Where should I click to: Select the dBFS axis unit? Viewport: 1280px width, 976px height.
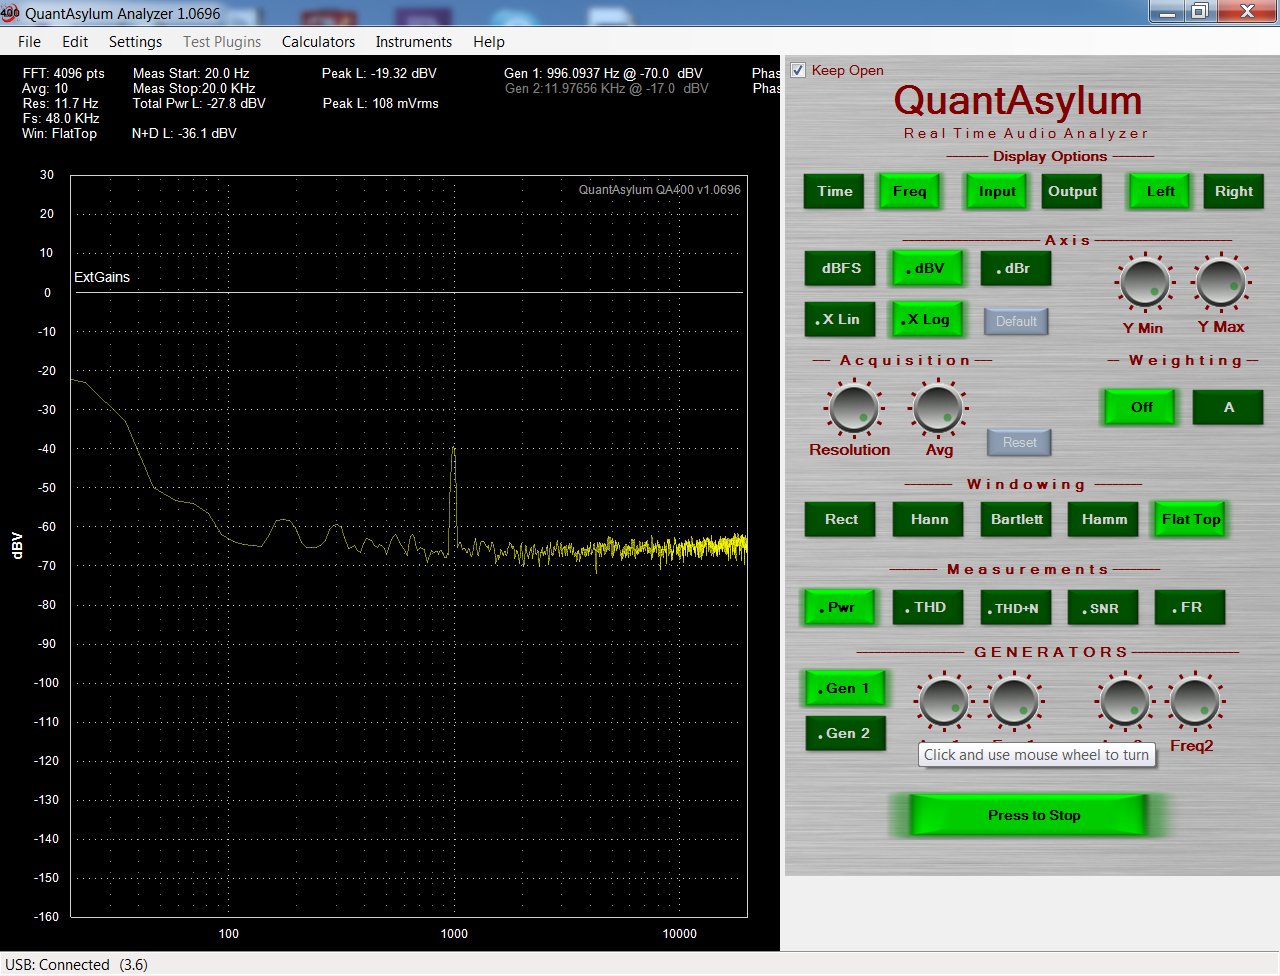[x=841, y=268]
